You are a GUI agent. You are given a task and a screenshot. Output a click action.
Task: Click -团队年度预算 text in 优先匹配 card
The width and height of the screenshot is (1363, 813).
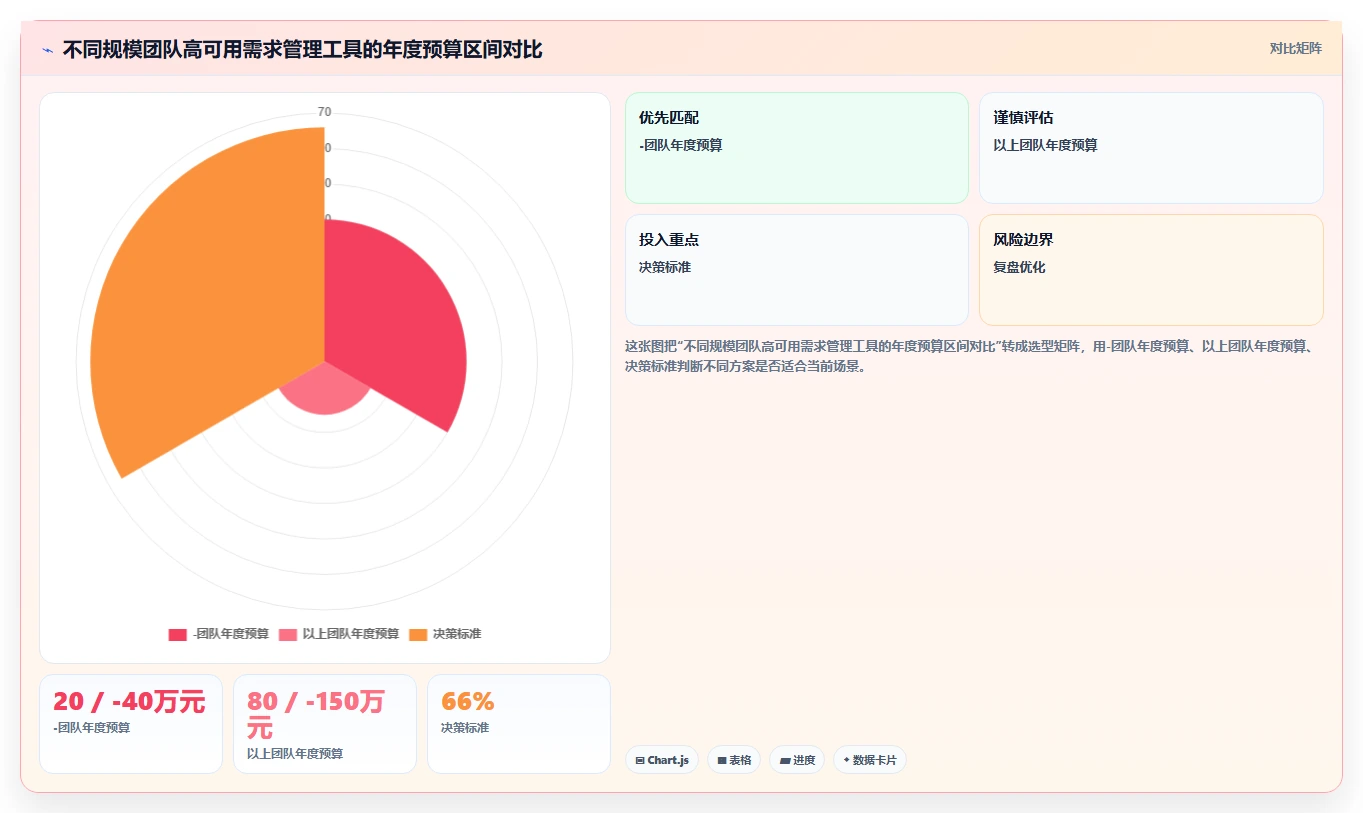(x=681, y=145)
